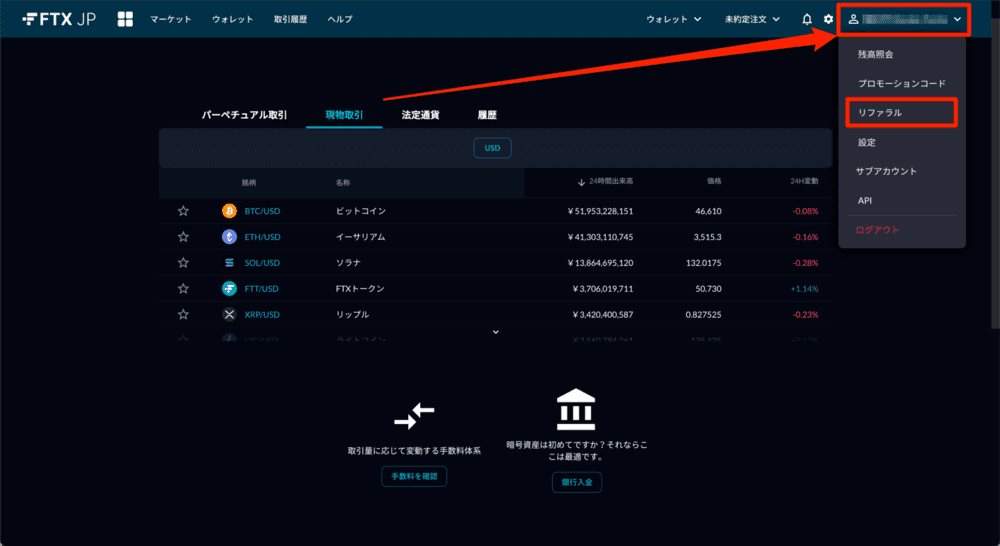Expand more markets with the chevron
The width and height of the screenshot is (1000, 546).
tap(496, 332)
